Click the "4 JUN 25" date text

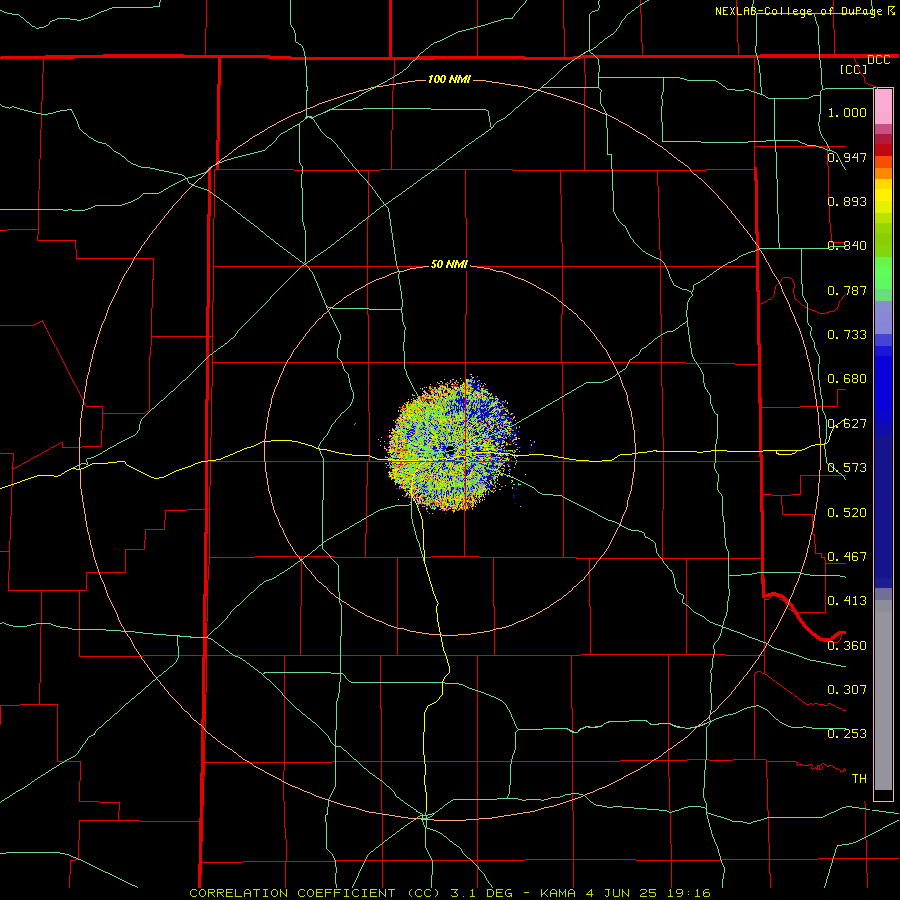pyautogui.click(x=621, y=893)
